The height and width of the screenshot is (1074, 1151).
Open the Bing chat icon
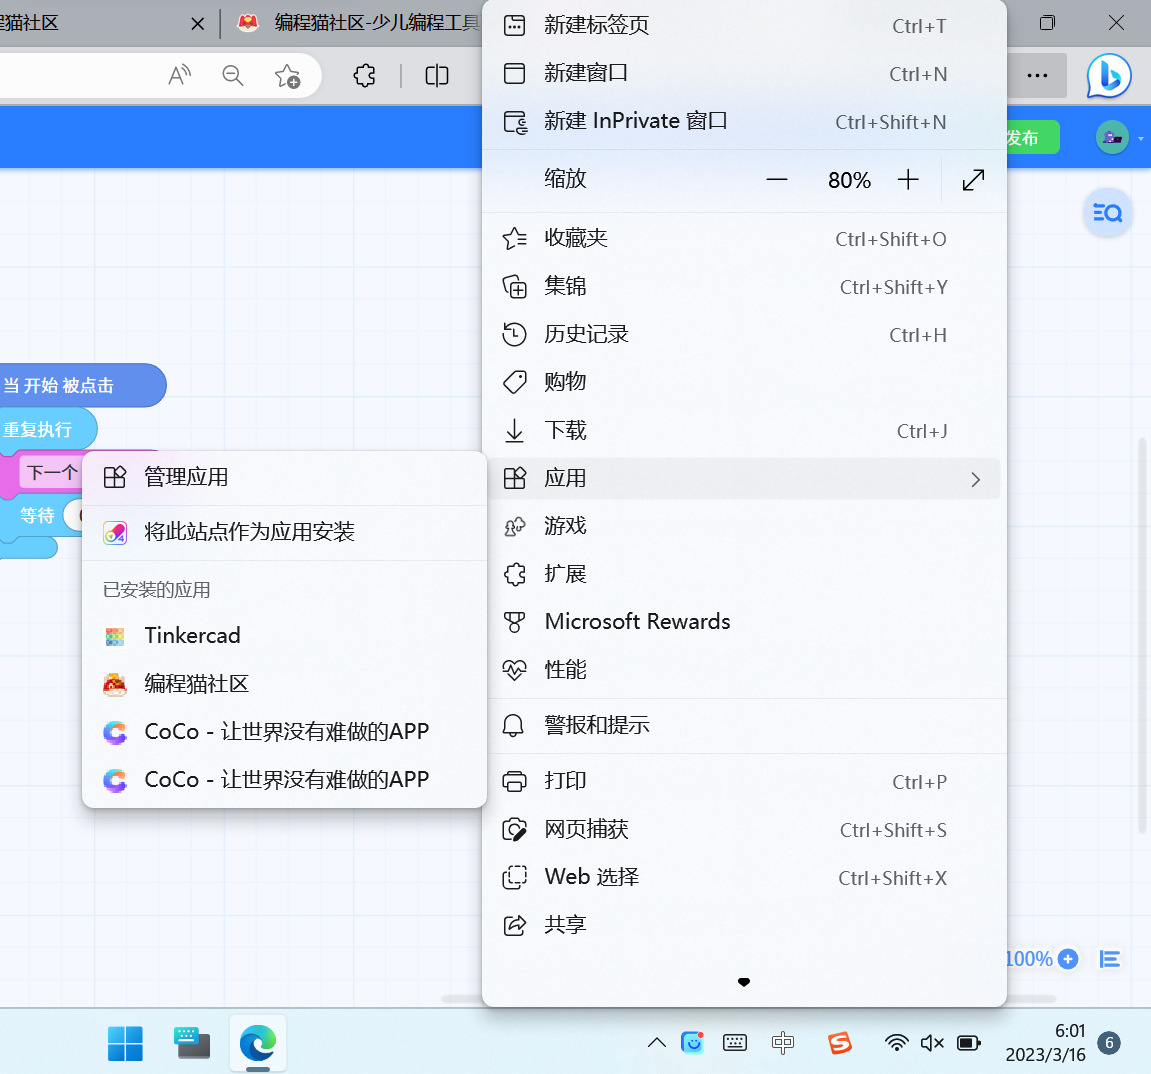click(x=1108, y=75)
